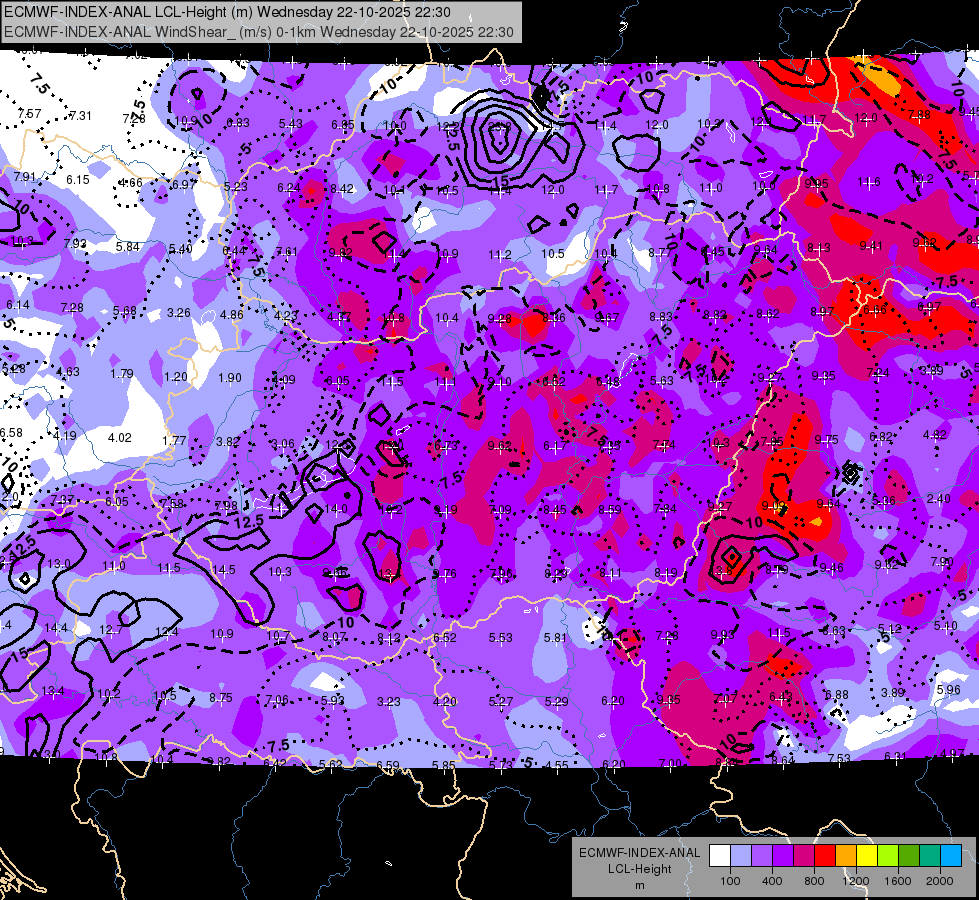Viewport: 979px width, 900px height.
Task: Click the 400 legend scale label
Action: click(772, 881)
